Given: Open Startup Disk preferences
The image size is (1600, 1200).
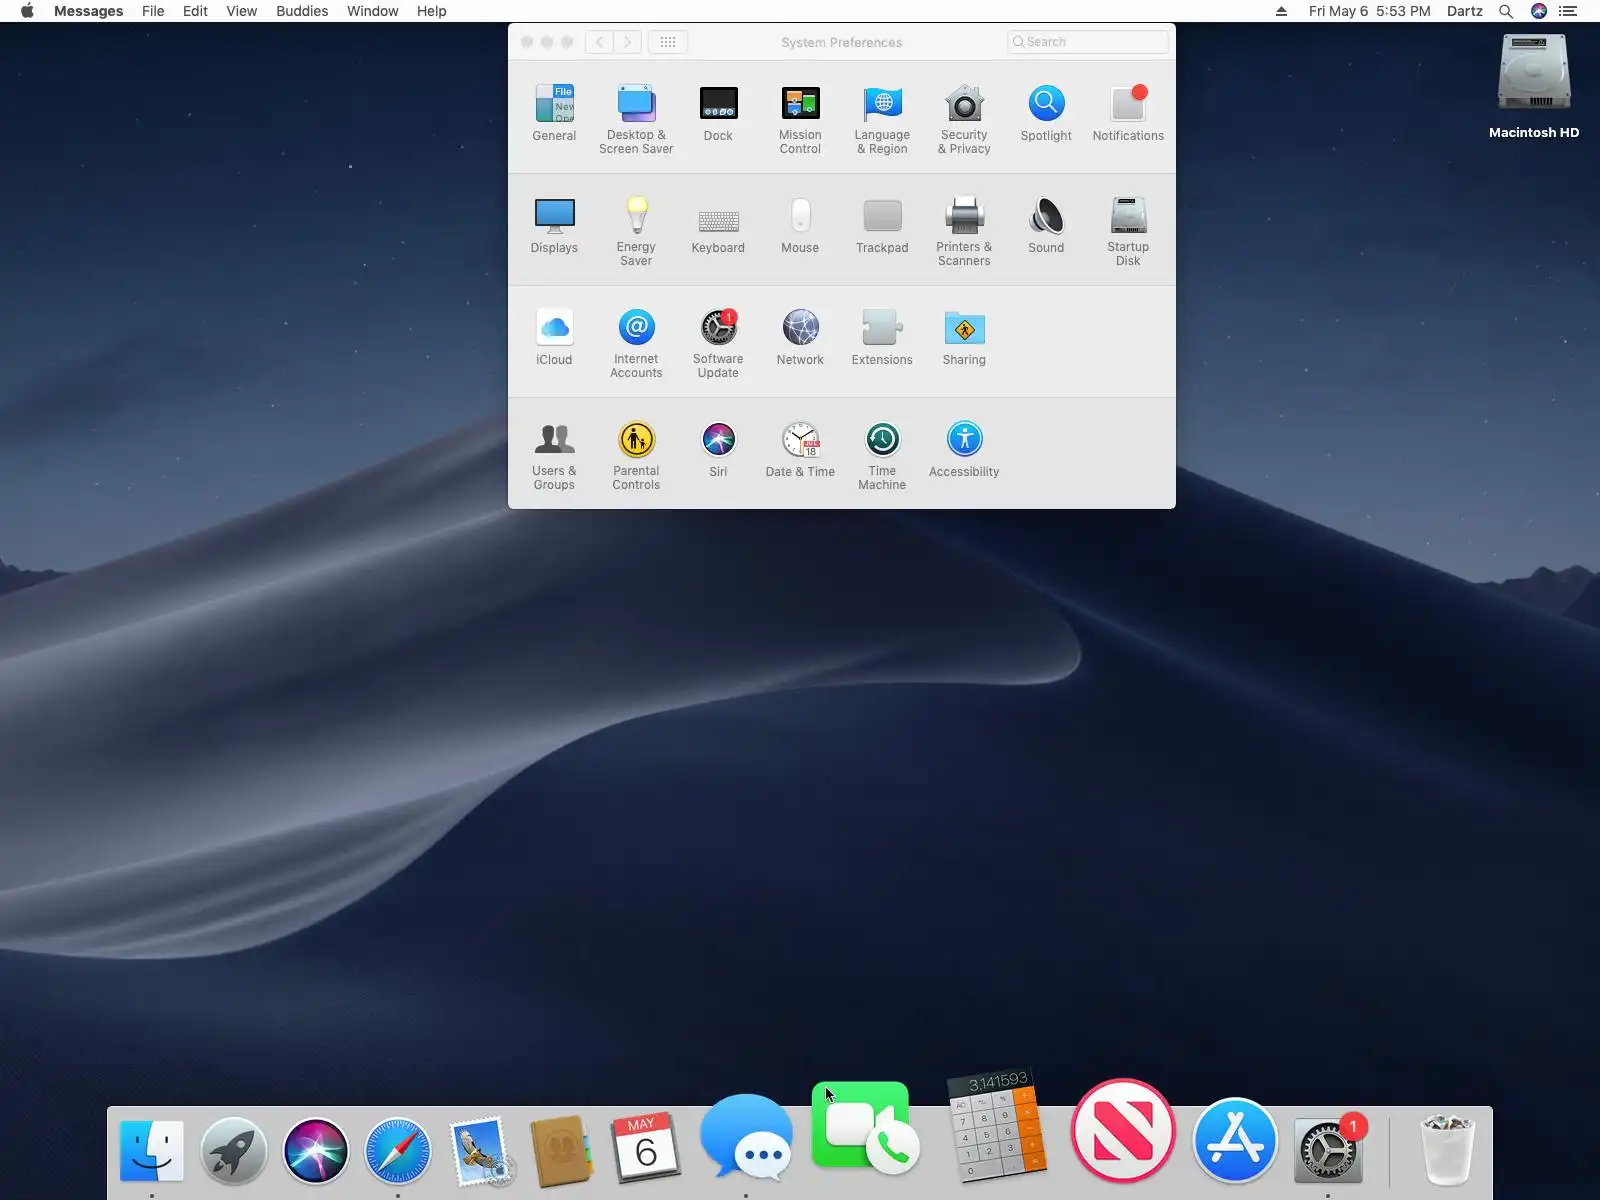Looking at the screenshot, I should point(1128,231).
